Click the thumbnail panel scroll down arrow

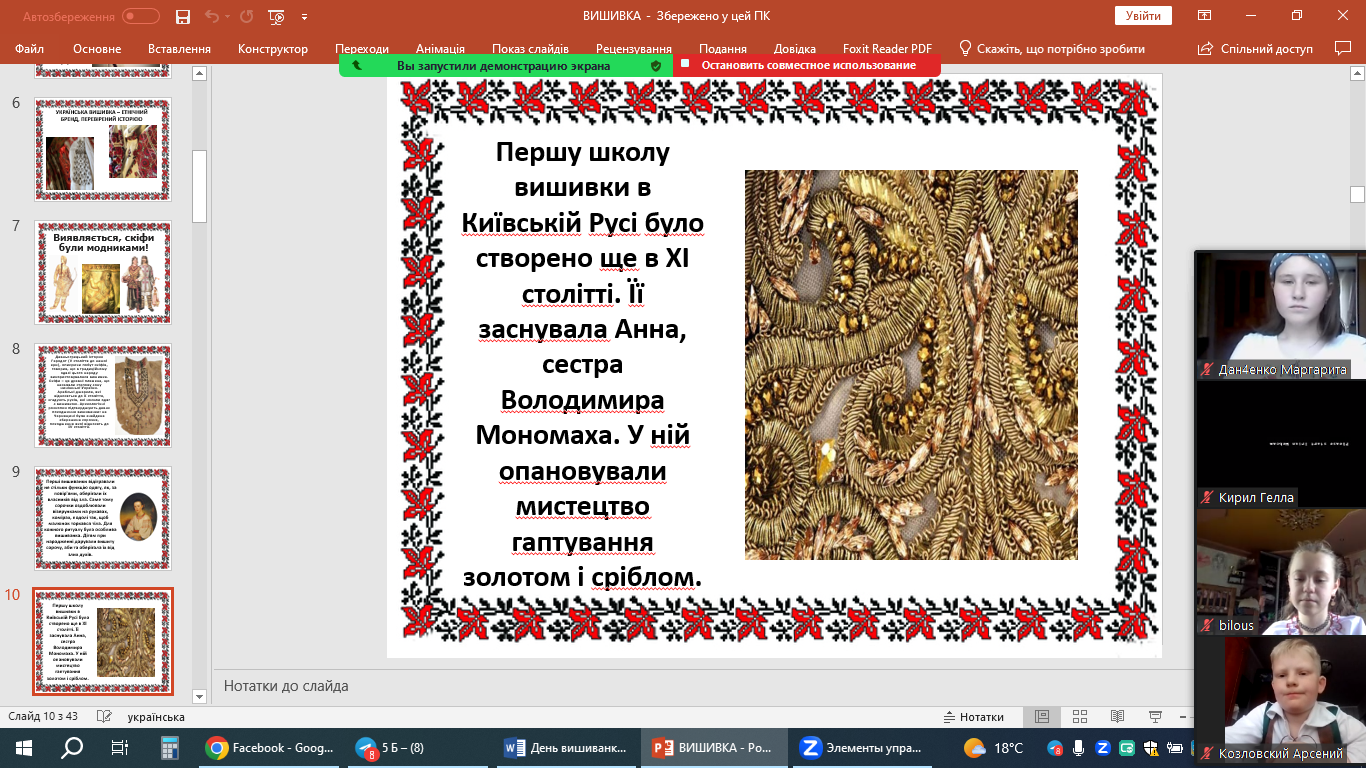click(199, 696)
